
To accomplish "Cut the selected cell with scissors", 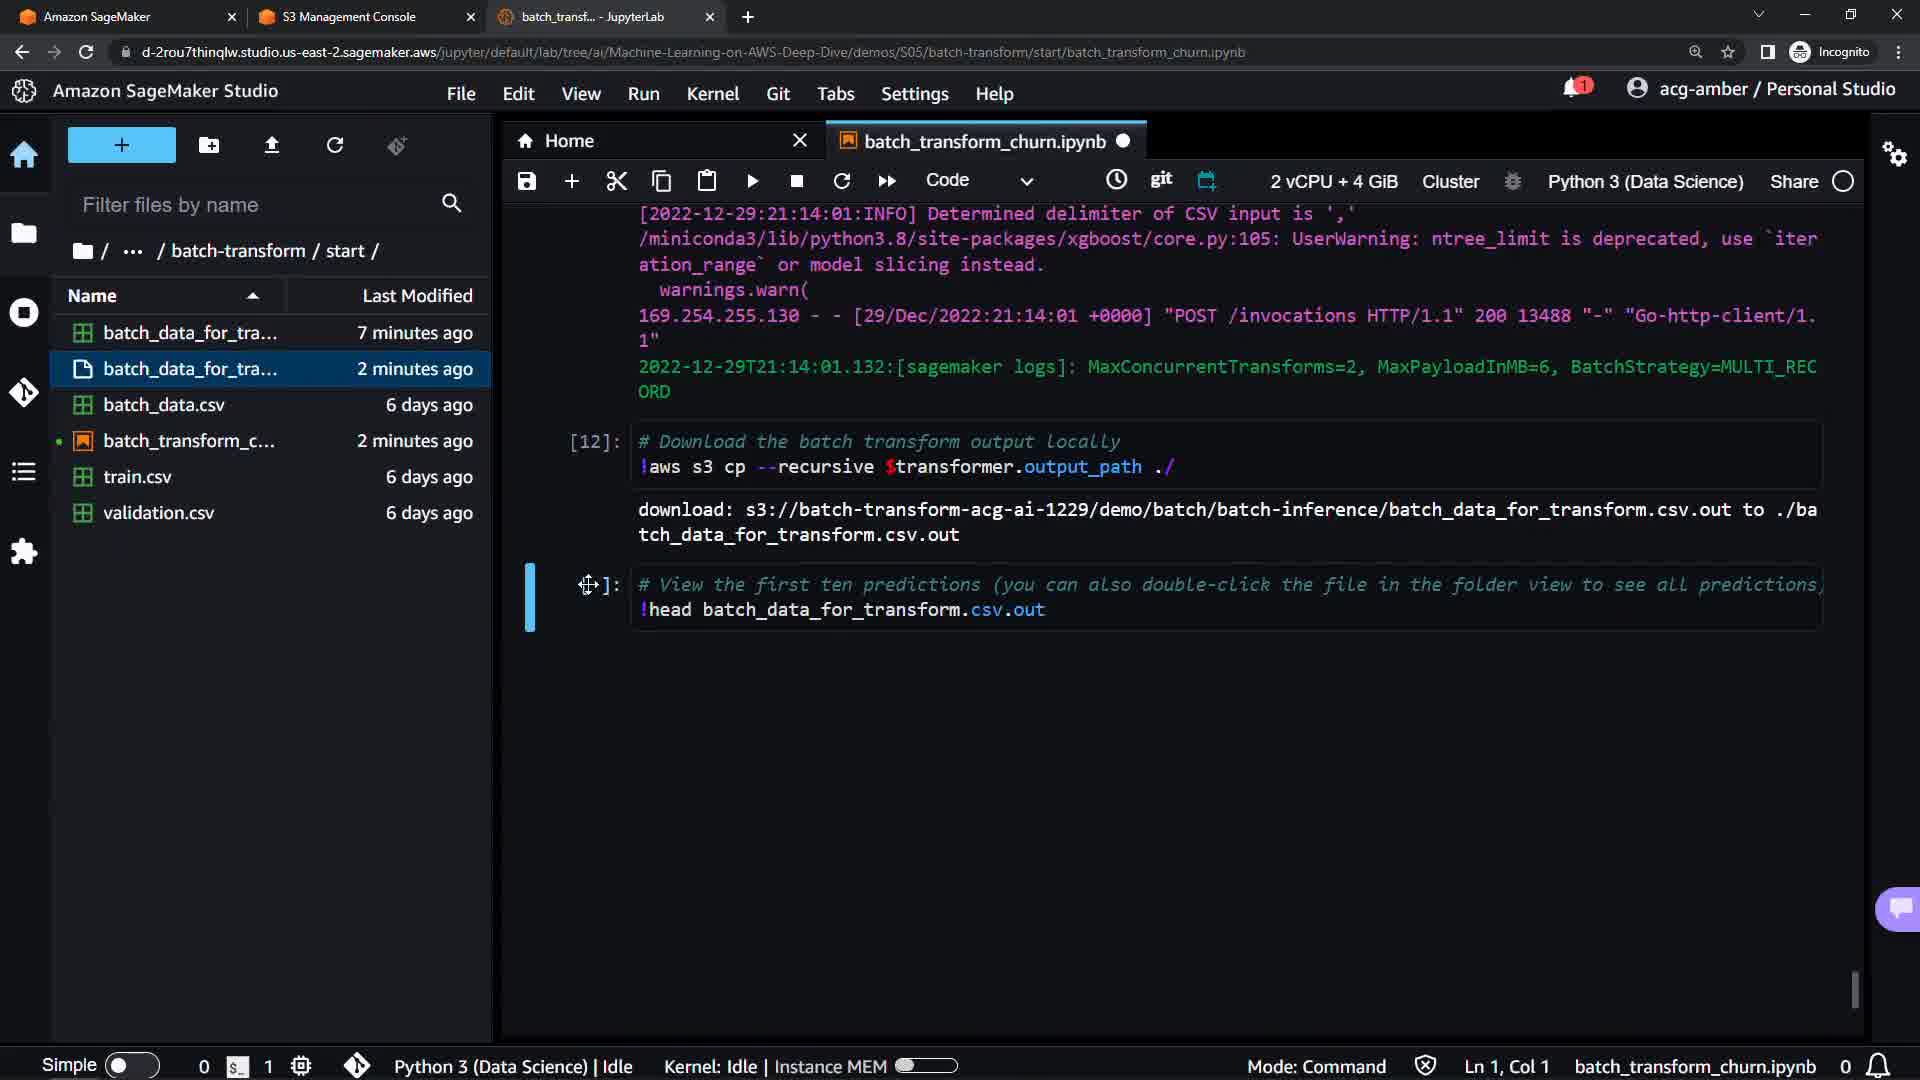I will [616, 181].
